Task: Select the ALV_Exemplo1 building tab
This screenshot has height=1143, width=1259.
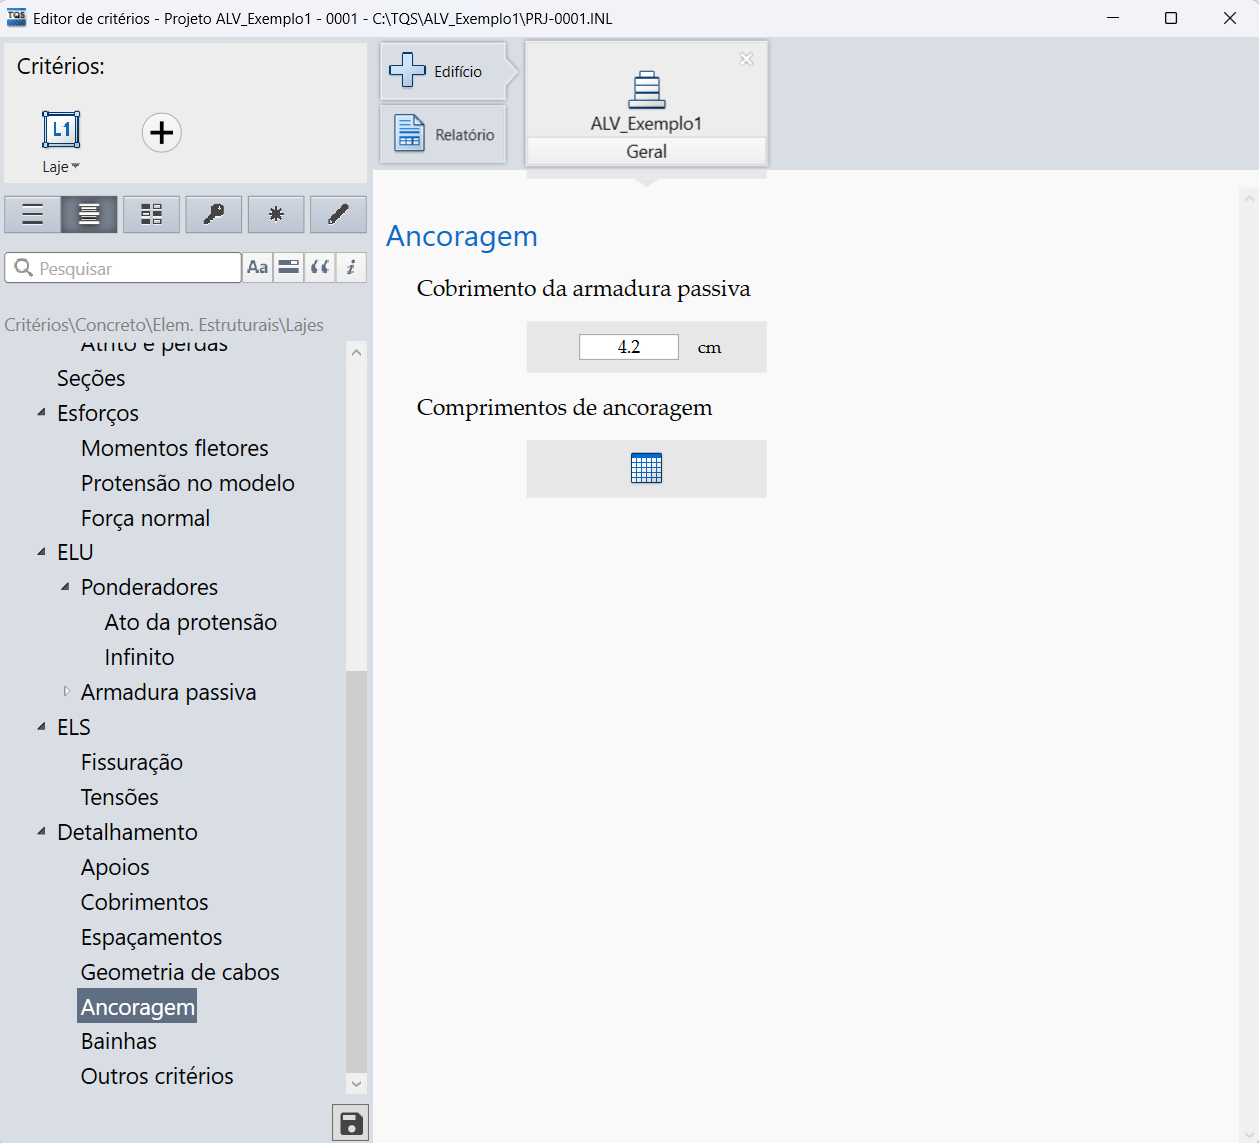Action: click(646, 100)
